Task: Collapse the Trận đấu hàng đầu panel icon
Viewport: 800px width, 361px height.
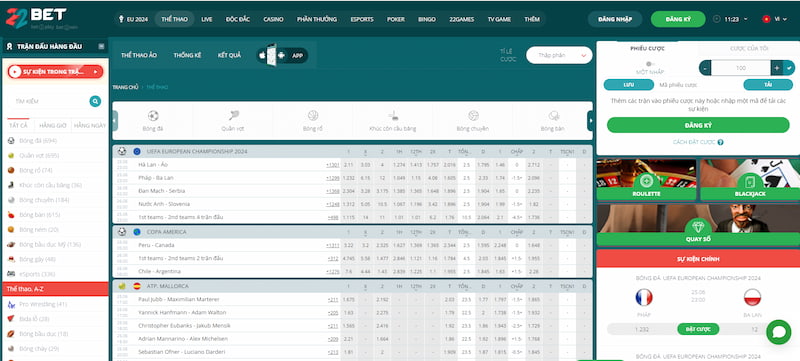Action: click(x=101, y=46)
